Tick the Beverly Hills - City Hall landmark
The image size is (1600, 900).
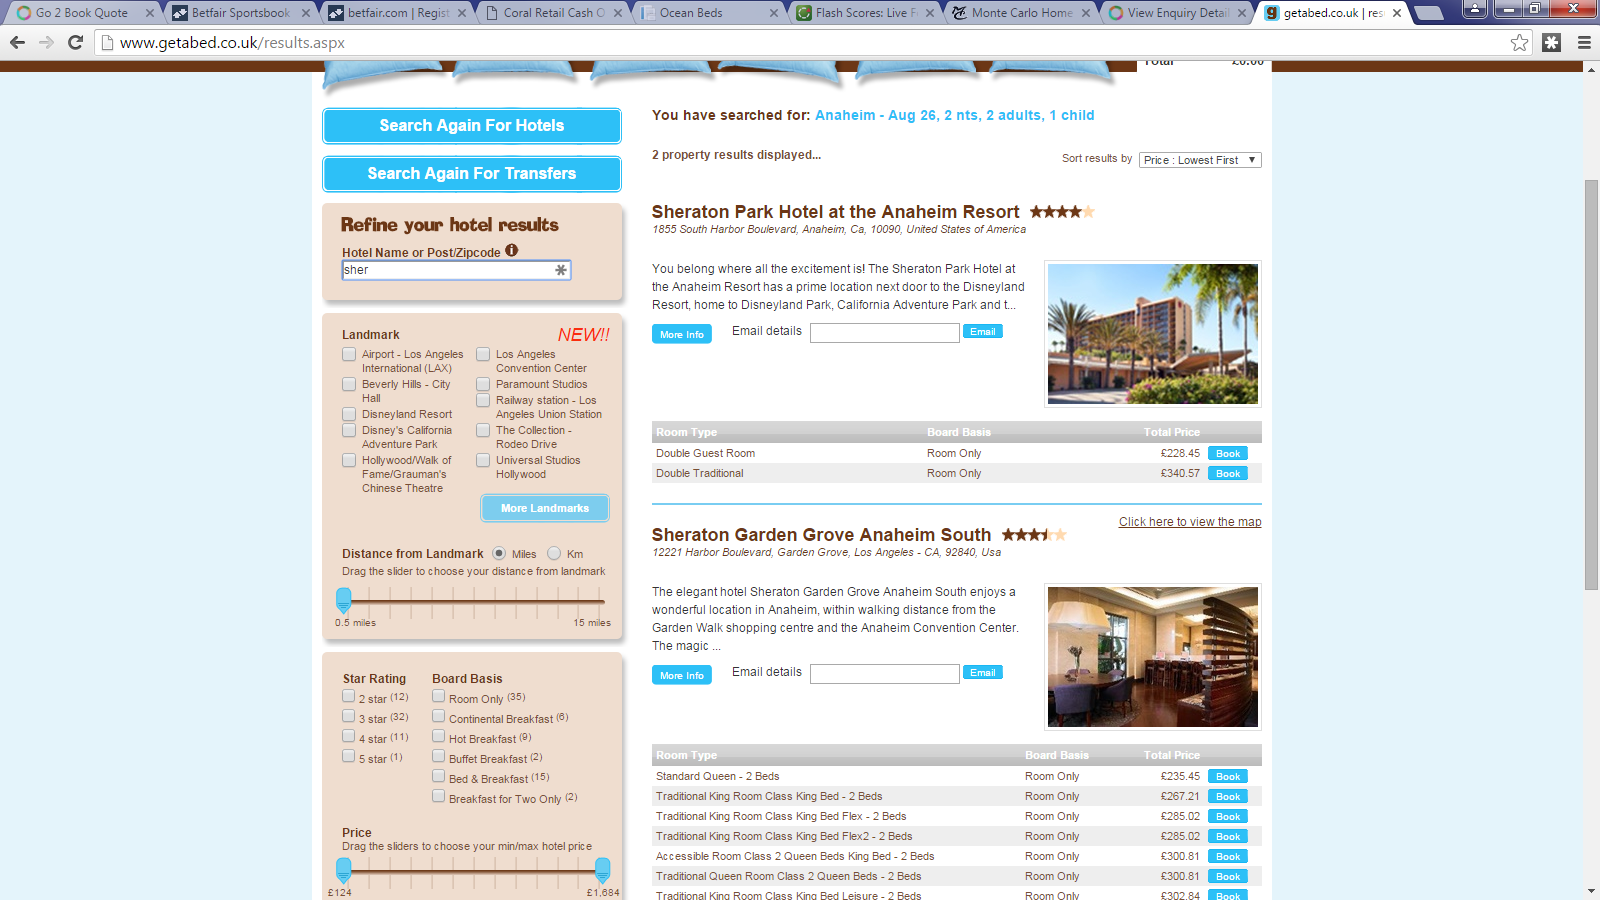349,384
